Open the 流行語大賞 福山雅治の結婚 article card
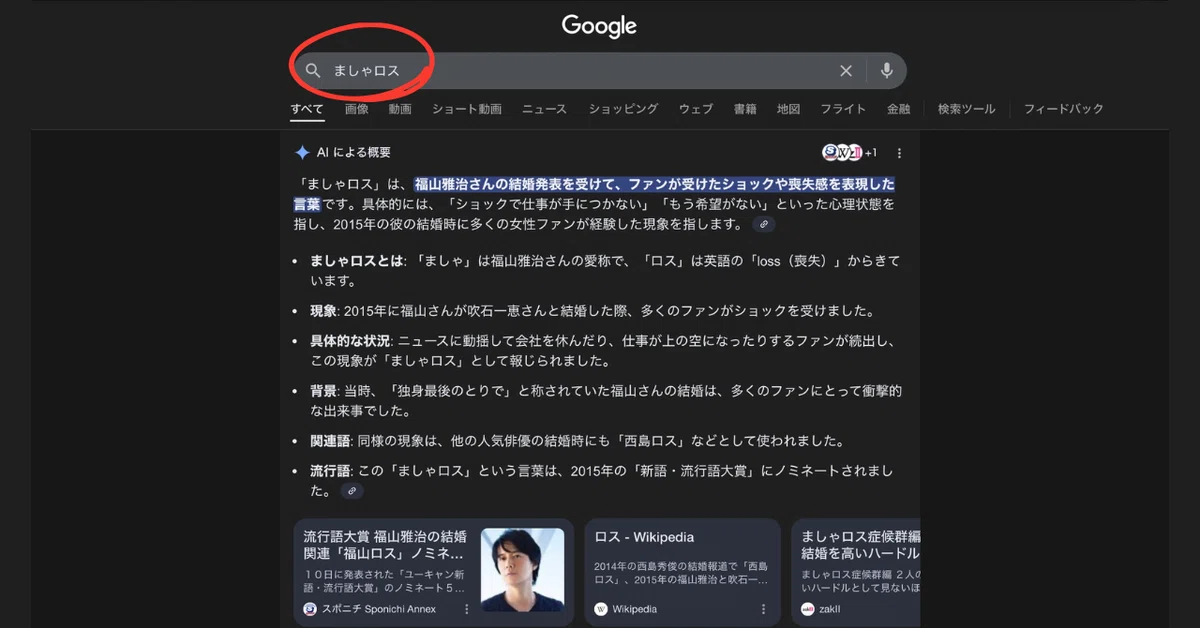Screen dimensions: 1200x628 click(434, 572)
